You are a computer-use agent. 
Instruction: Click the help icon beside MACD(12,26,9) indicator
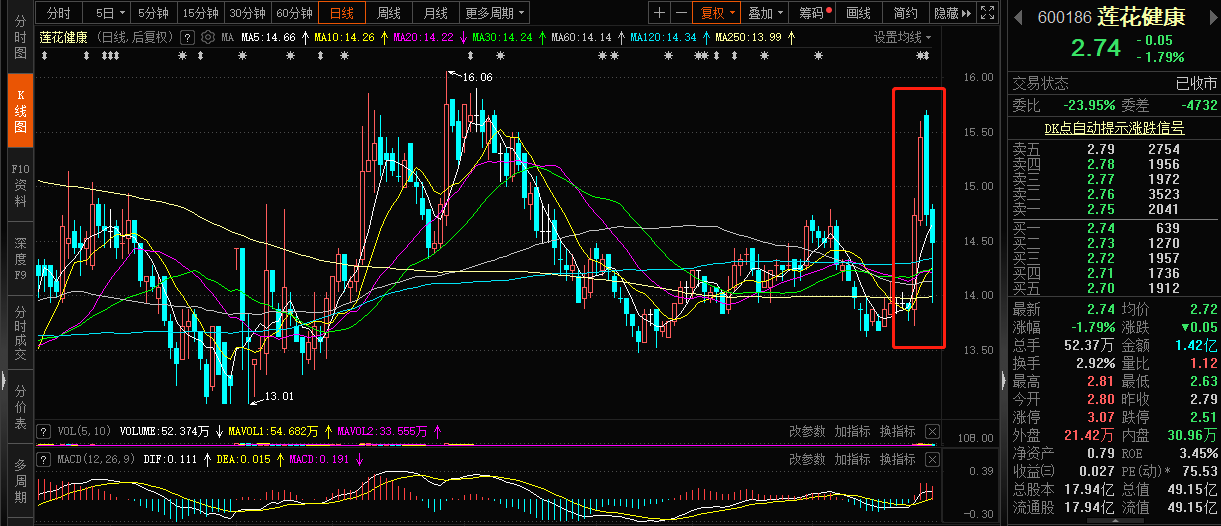pyautogui.click(x=44, y=459)
